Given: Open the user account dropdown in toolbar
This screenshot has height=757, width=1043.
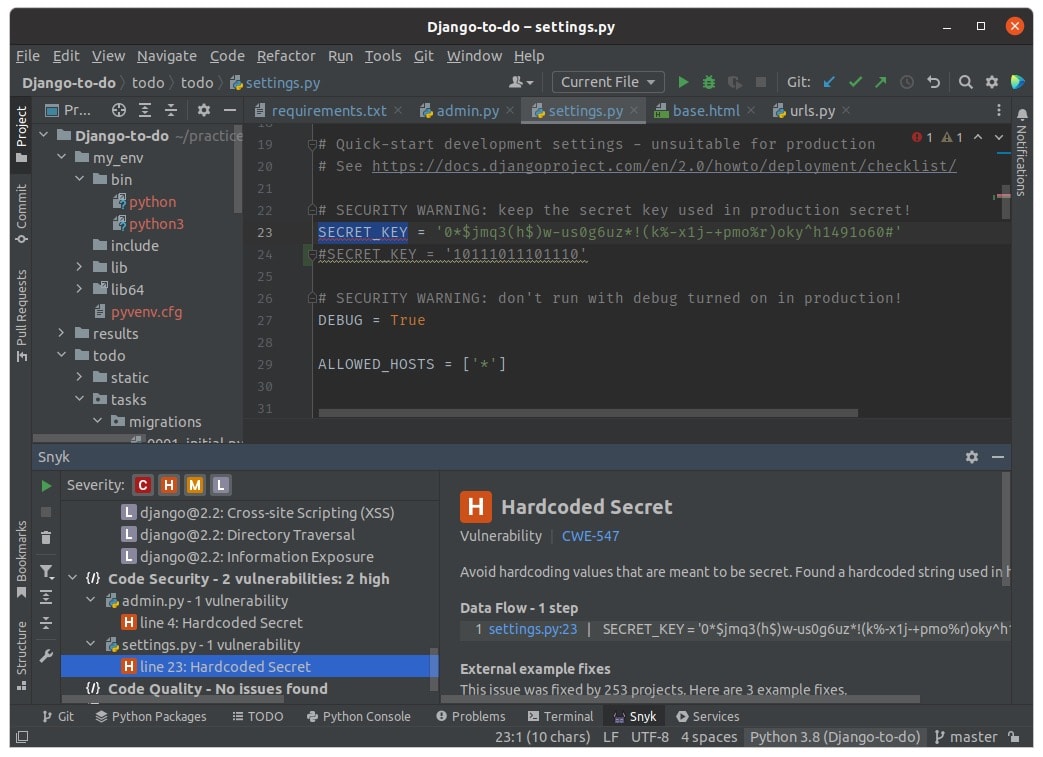Looking at the screenshot, I should pyautogui.click(x=521, y=82).
